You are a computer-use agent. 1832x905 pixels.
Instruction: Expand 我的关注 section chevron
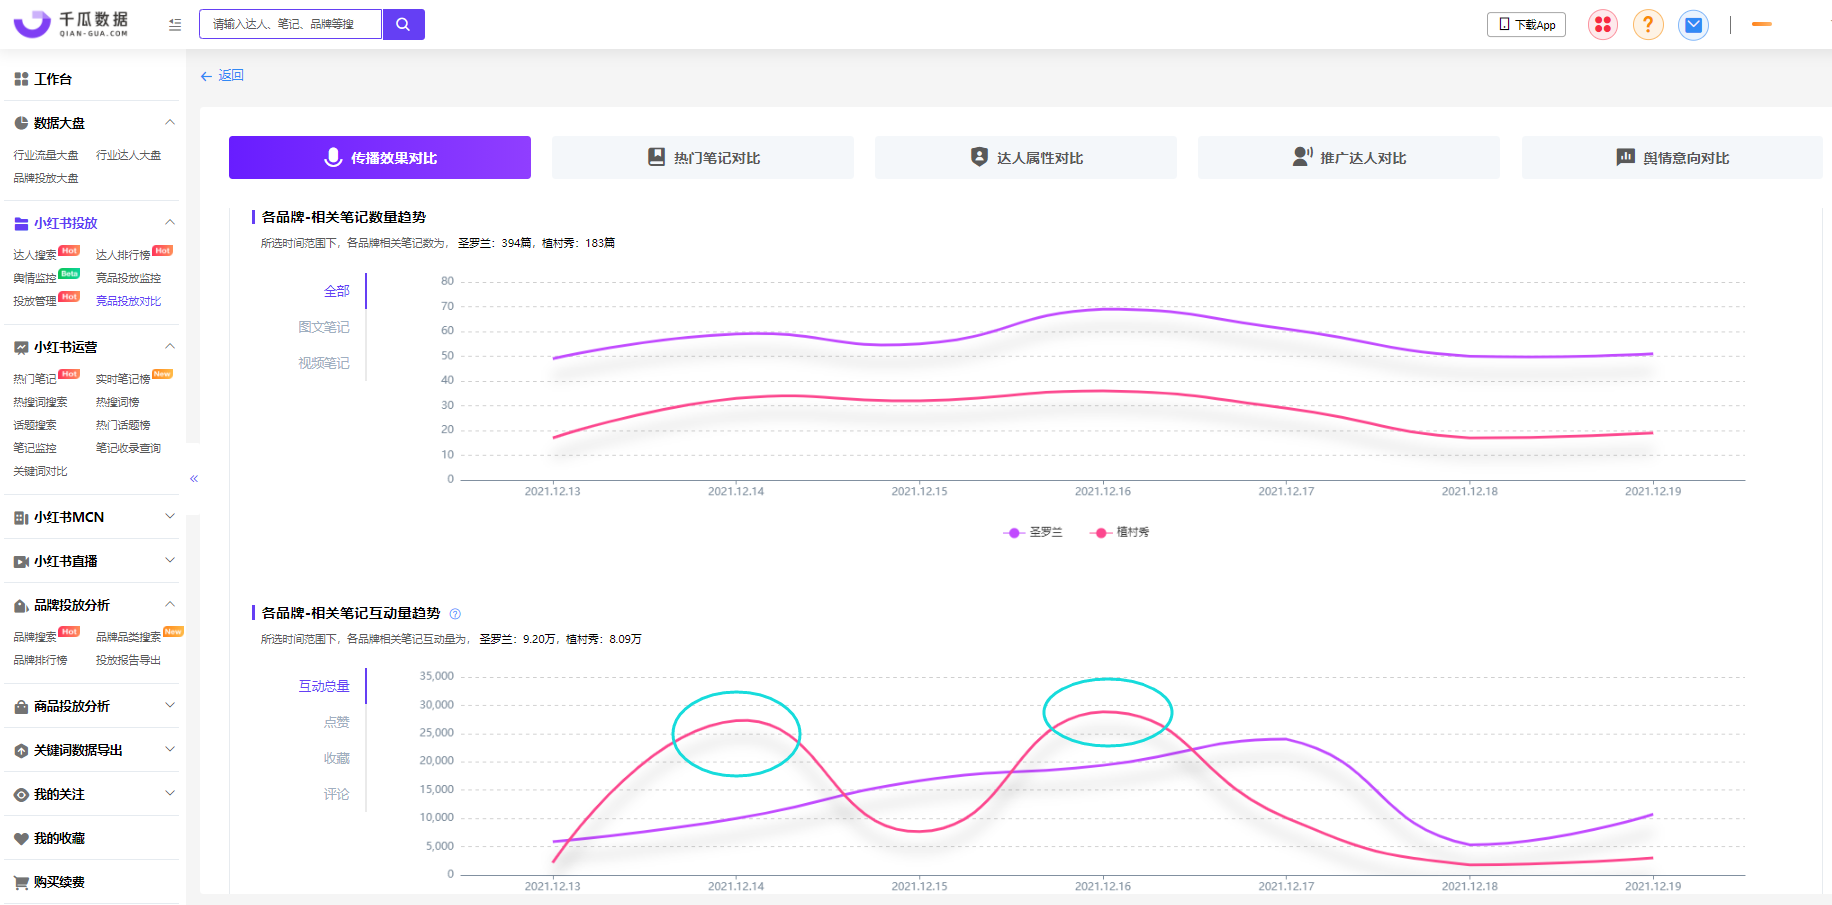[x=170, y=793]
